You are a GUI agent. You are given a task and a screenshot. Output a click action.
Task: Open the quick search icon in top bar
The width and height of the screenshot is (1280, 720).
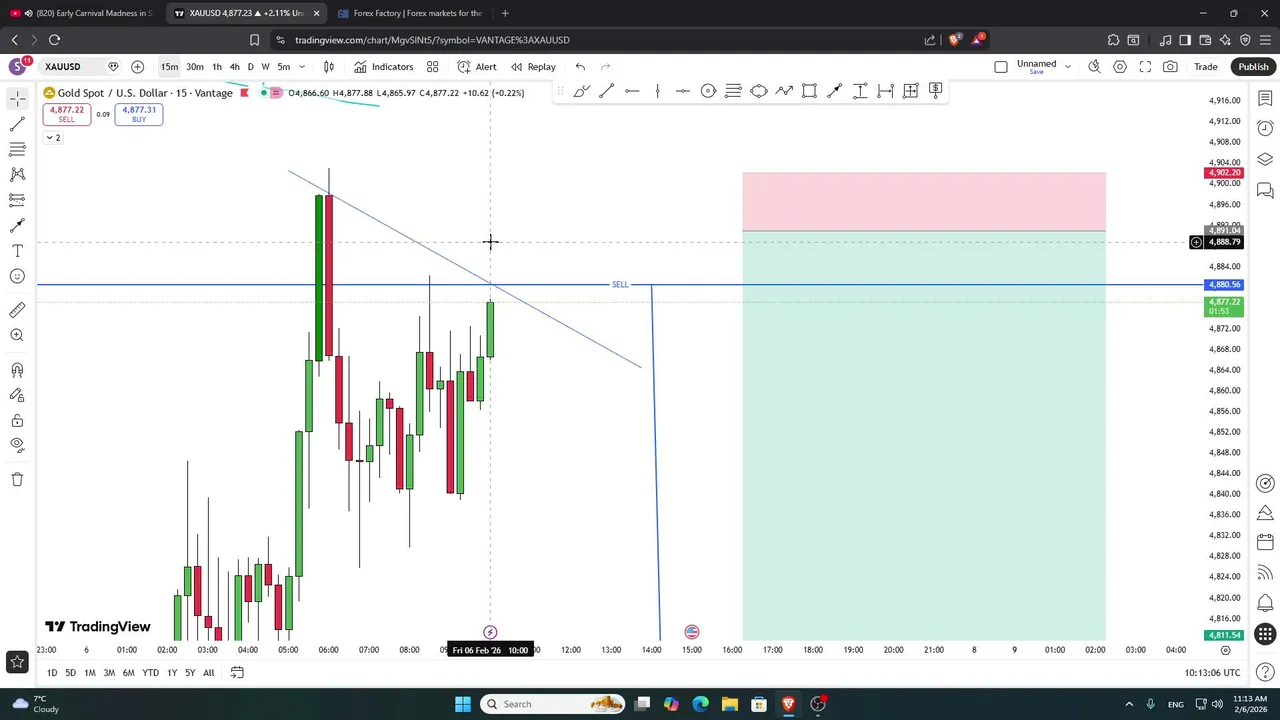click(1094, 67)
